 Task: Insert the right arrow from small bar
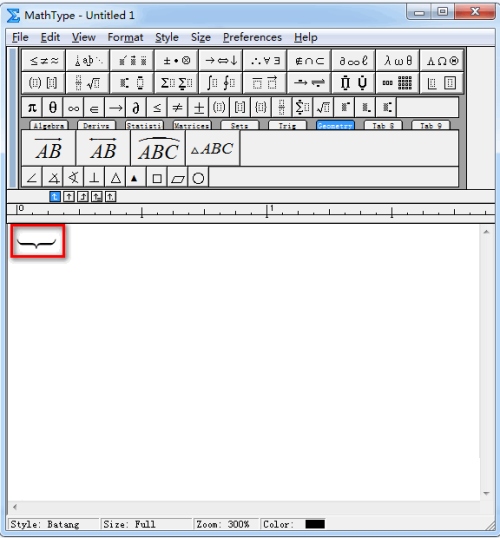[115, 108]
